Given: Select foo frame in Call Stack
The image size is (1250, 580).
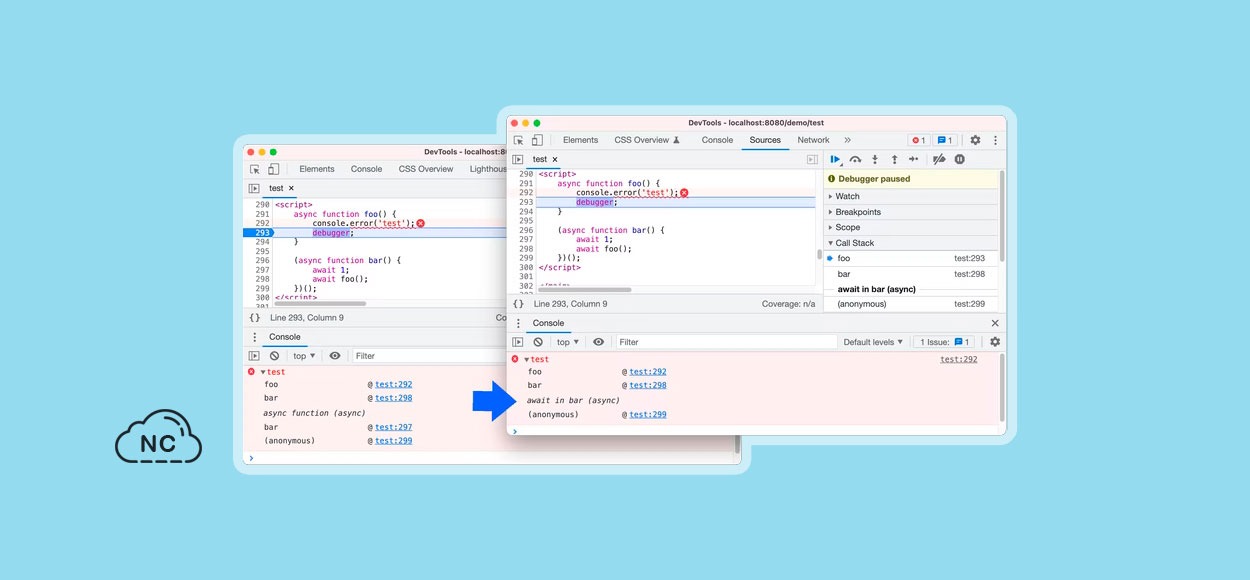Looking at the screenshot, I should point(911,258).
